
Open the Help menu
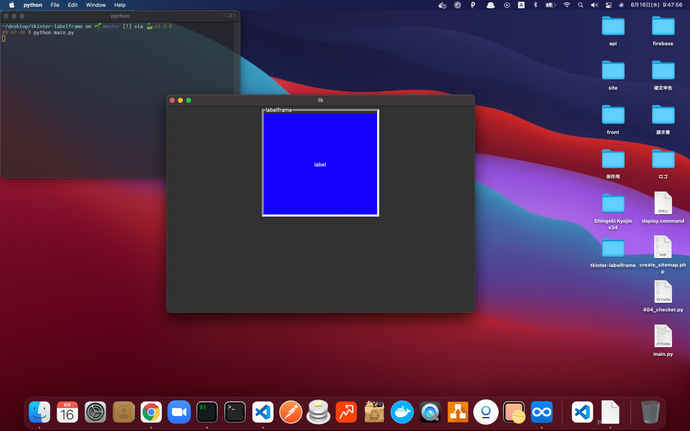[120, 5]
